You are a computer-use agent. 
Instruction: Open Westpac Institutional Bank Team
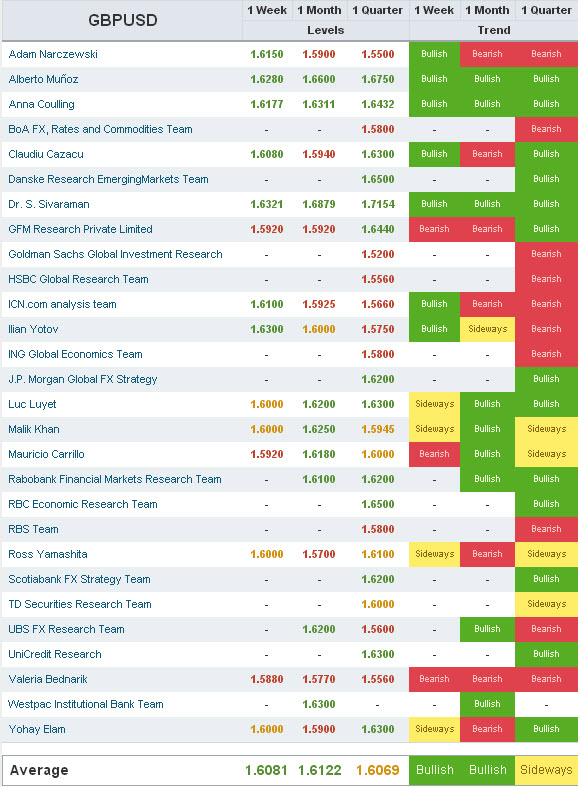(x=86, y=705)
